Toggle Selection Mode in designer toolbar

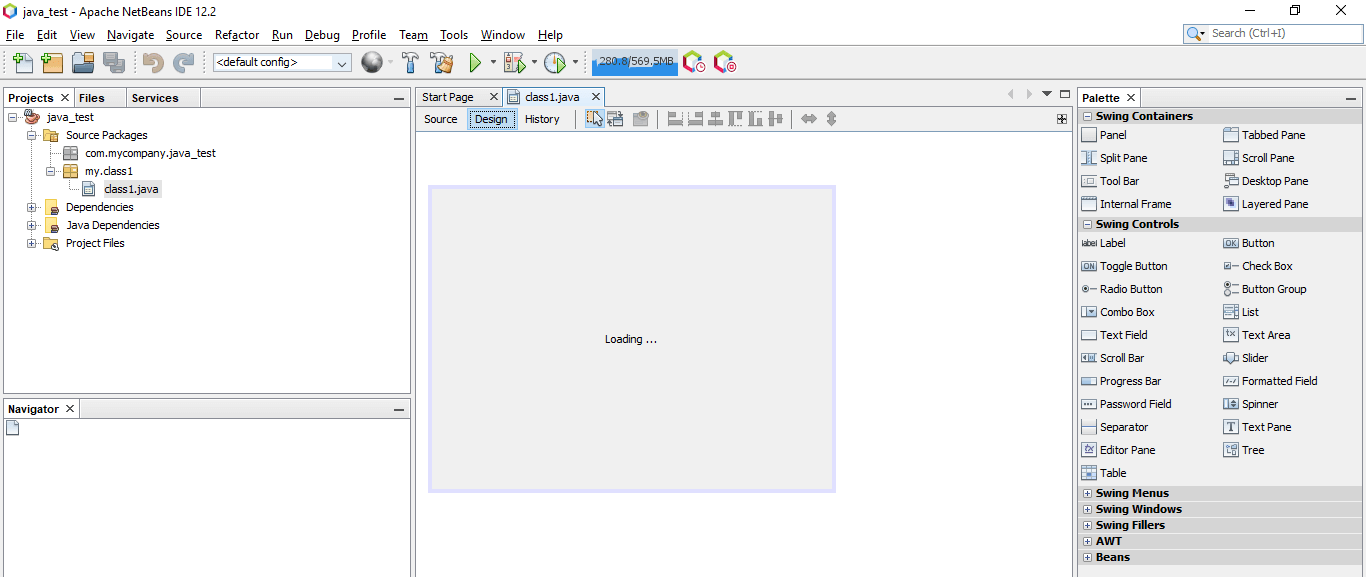[594, 119]
